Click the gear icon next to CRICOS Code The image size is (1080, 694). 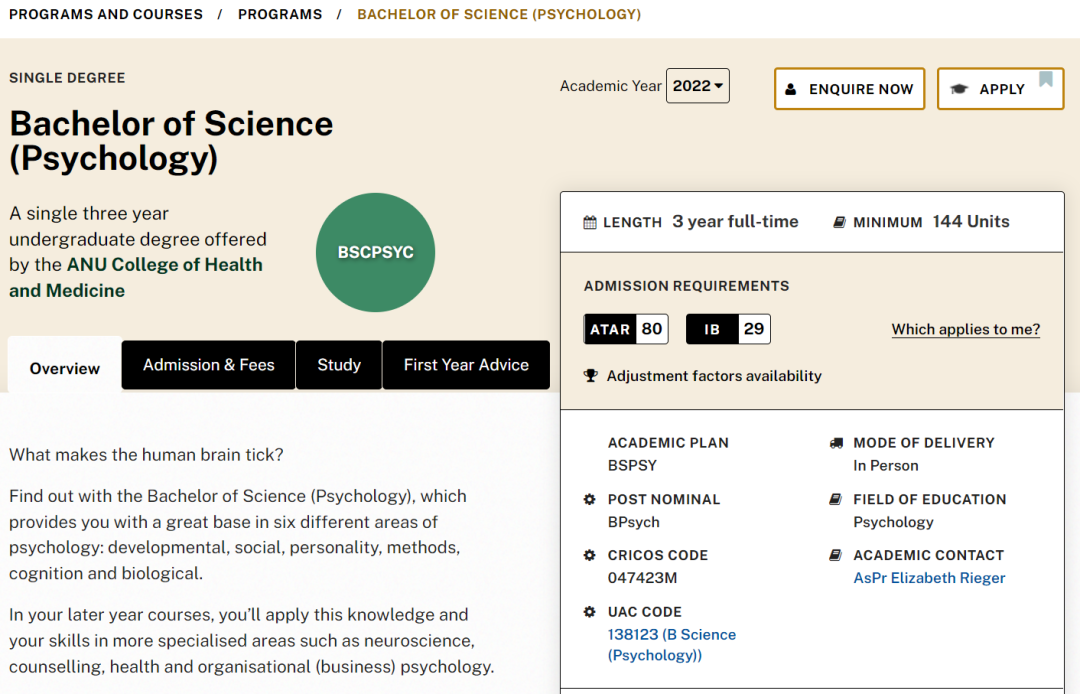pyautogui.click(x=590, y=555)
